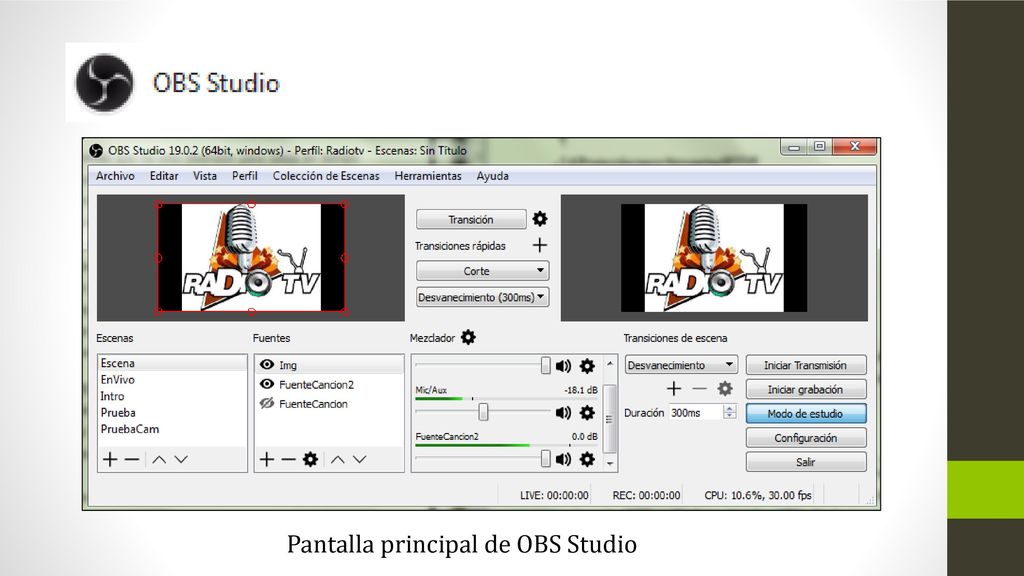Click the Duración 300ms input field
The width and height of the screenshot is (1024, 576).
(696, 413)
